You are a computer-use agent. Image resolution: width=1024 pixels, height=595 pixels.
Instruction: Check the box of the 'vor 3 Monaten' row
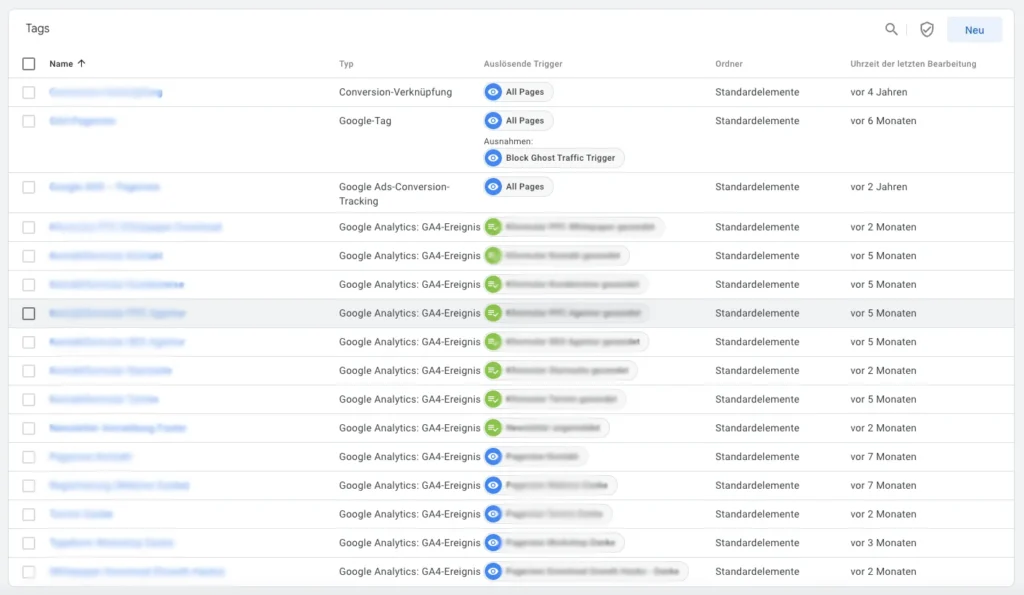point(29,543)
